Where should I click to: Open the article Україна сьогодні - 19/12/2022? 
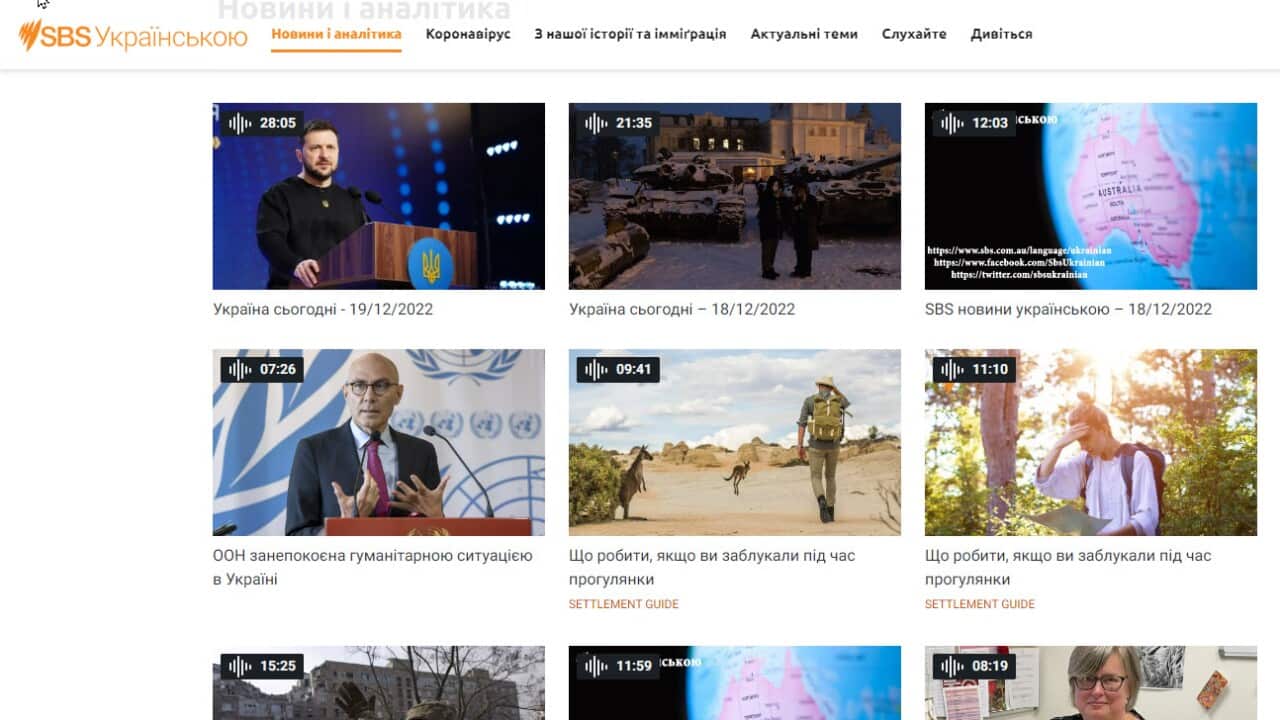click(x=321, y=309)
